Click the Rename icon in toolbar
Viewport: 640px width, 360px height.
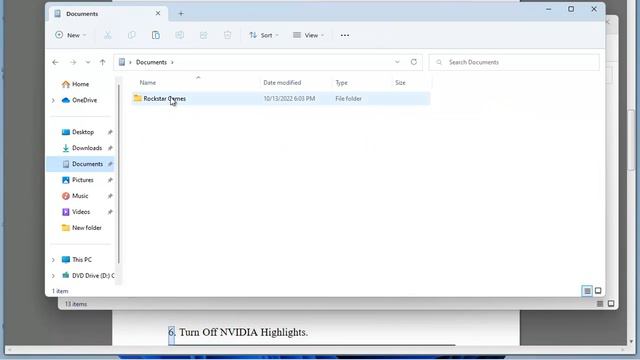point(180,35)
